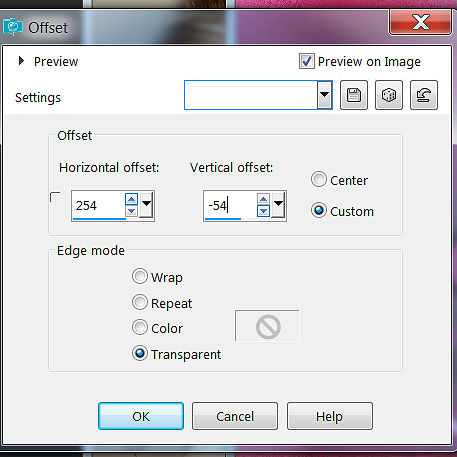Click the Help button

click(x=330, y=416)
